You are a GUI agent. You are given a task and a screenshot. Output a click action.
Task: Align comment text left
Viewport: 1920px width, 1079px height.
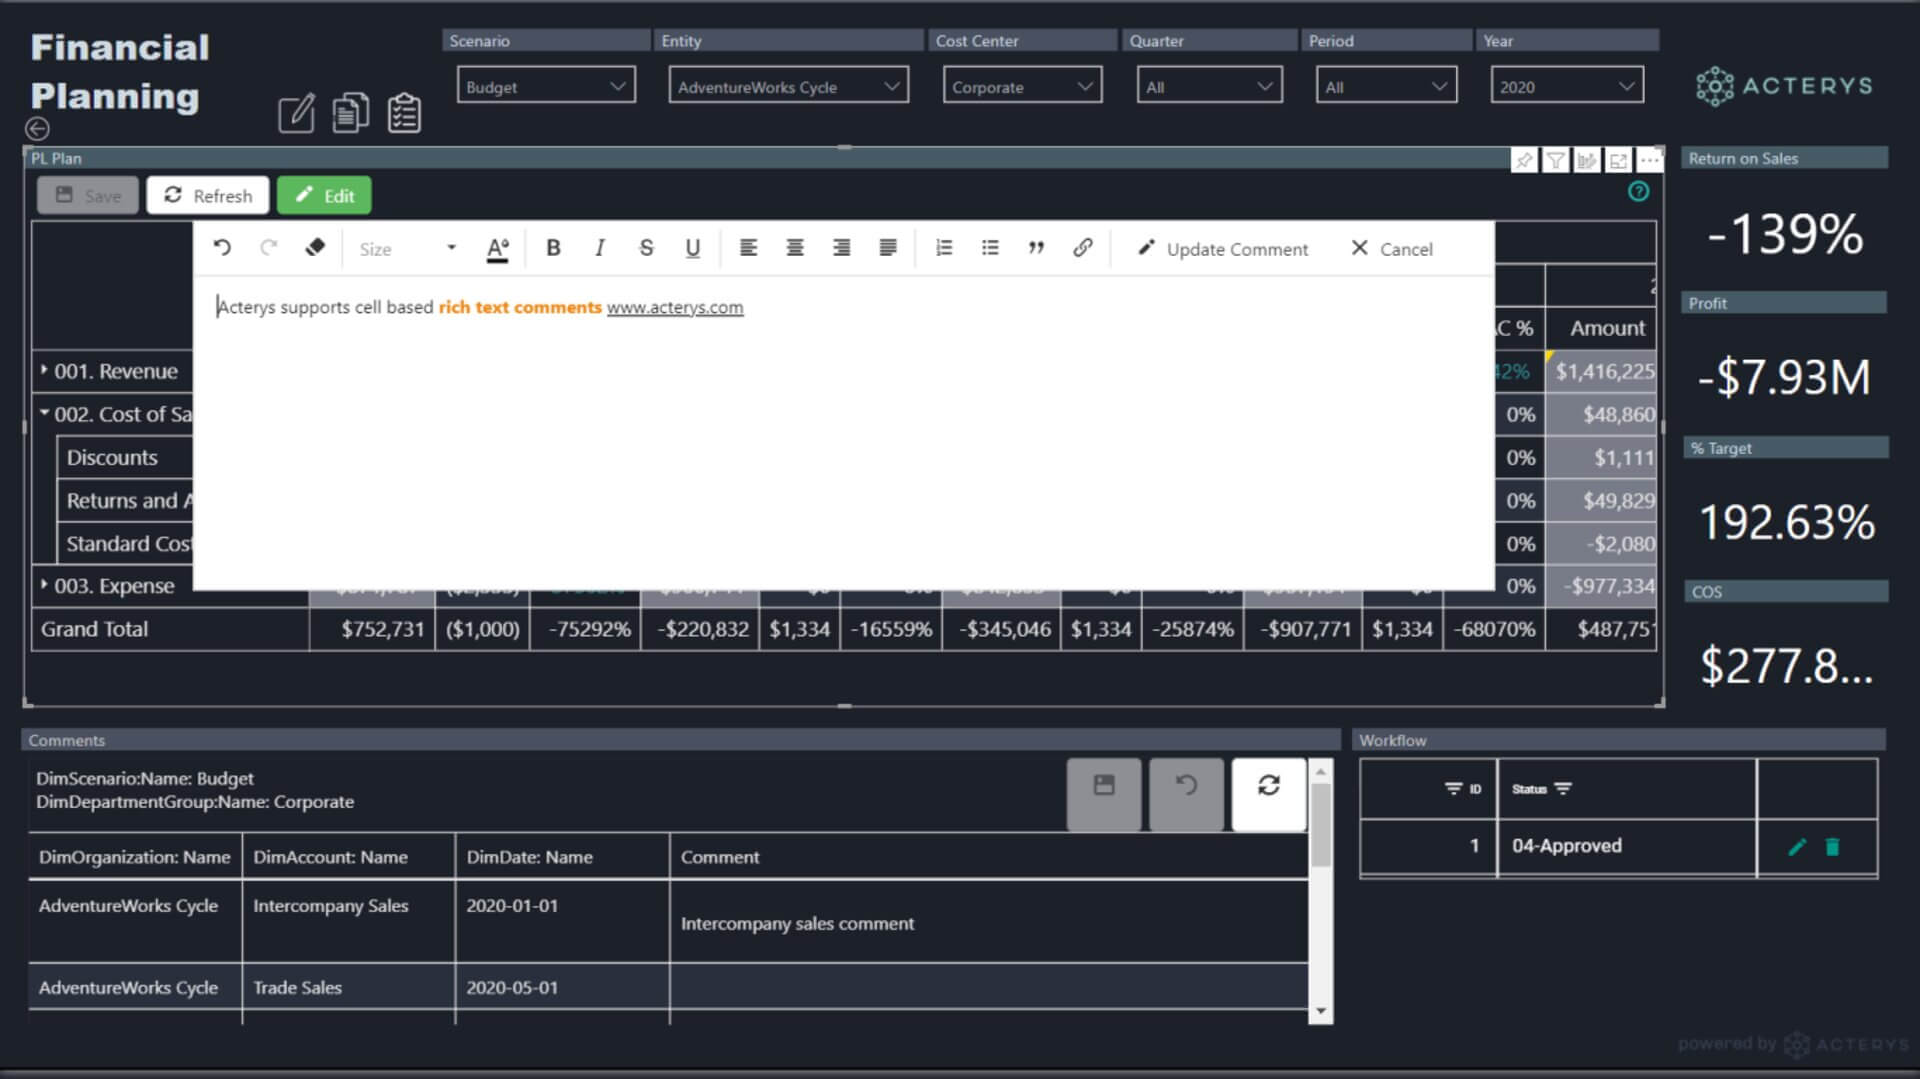pyautogui.click(x=748, y=248)
